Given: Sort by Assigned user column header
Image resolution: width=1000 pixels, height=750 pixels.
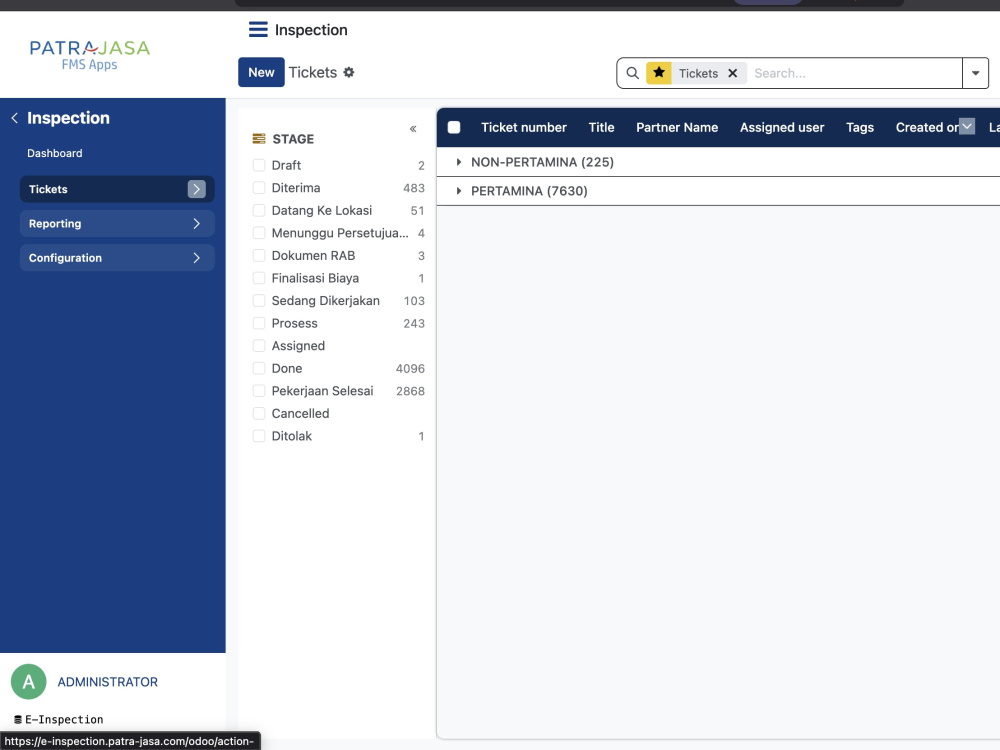Looking at the screenshot, I should pos(782,127).
